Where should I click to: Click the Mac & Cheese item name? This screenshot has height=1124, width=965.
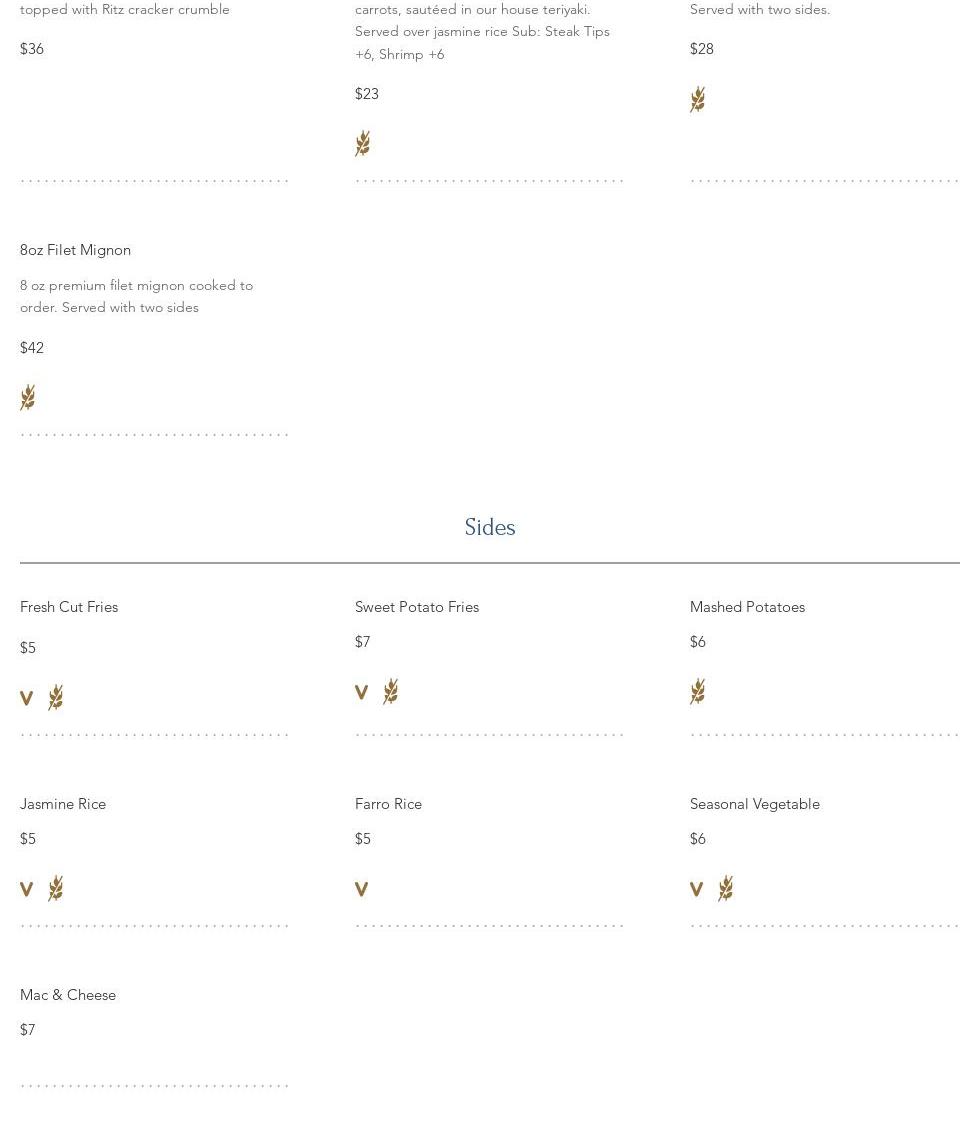pos(68,995)
